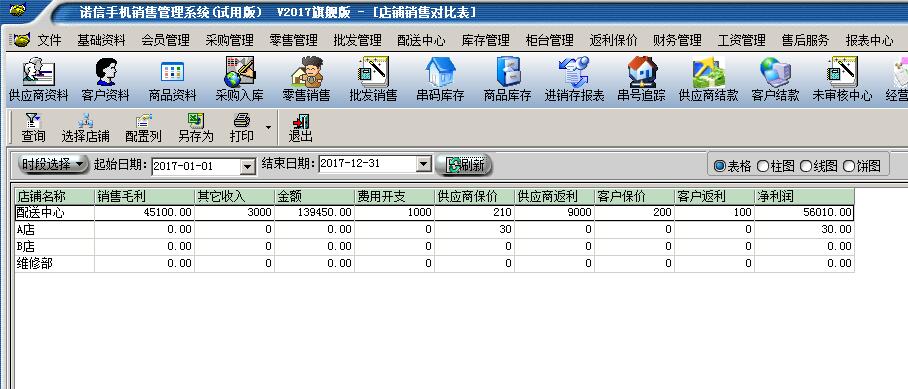This screenshot has width=908, height=389.
Task: Click the 打印 print icon
Action: (x=241, y=128)
